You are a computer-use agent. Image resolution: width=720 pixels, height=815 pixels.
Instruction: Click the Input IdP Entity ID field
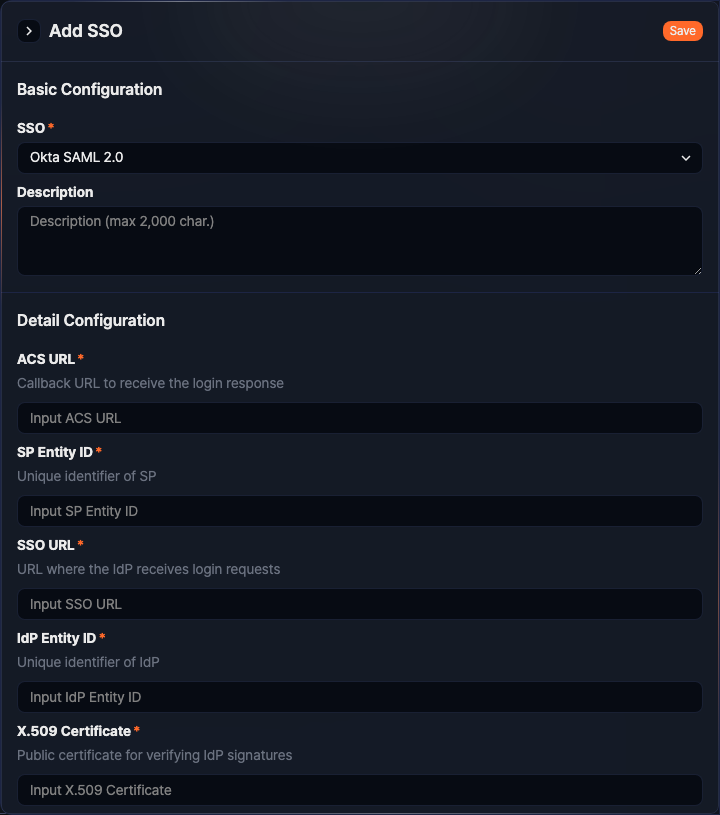point(359,697)
